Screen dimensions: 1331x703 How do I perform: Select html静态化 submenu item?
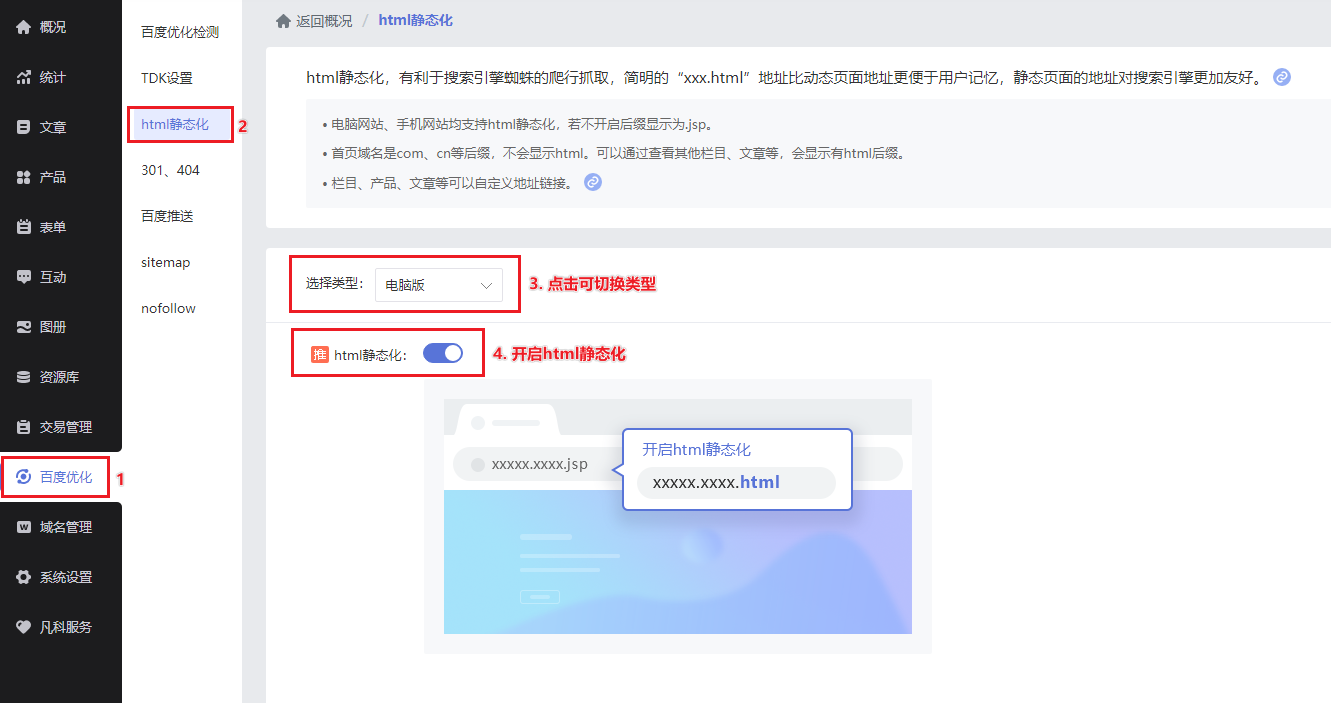(175, 124)
